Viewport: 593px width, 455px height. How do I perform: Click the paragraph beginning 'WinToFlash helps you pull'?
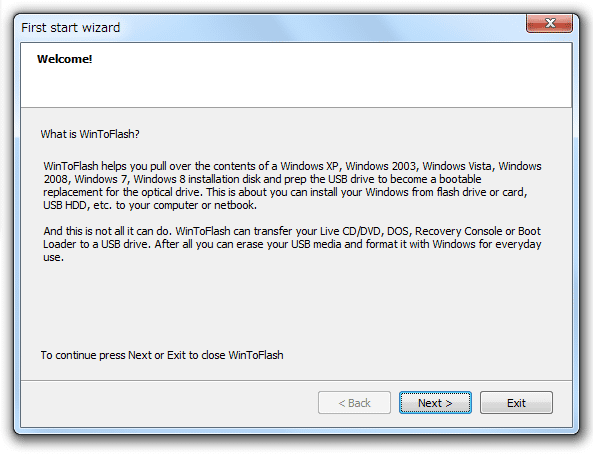click(x=292, y=186)
